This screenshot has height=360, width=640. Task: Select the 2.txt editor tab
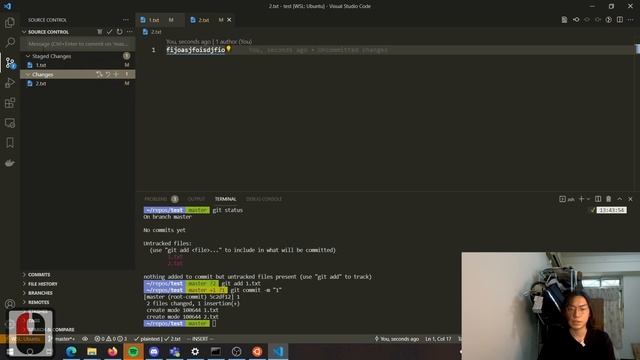210,20
